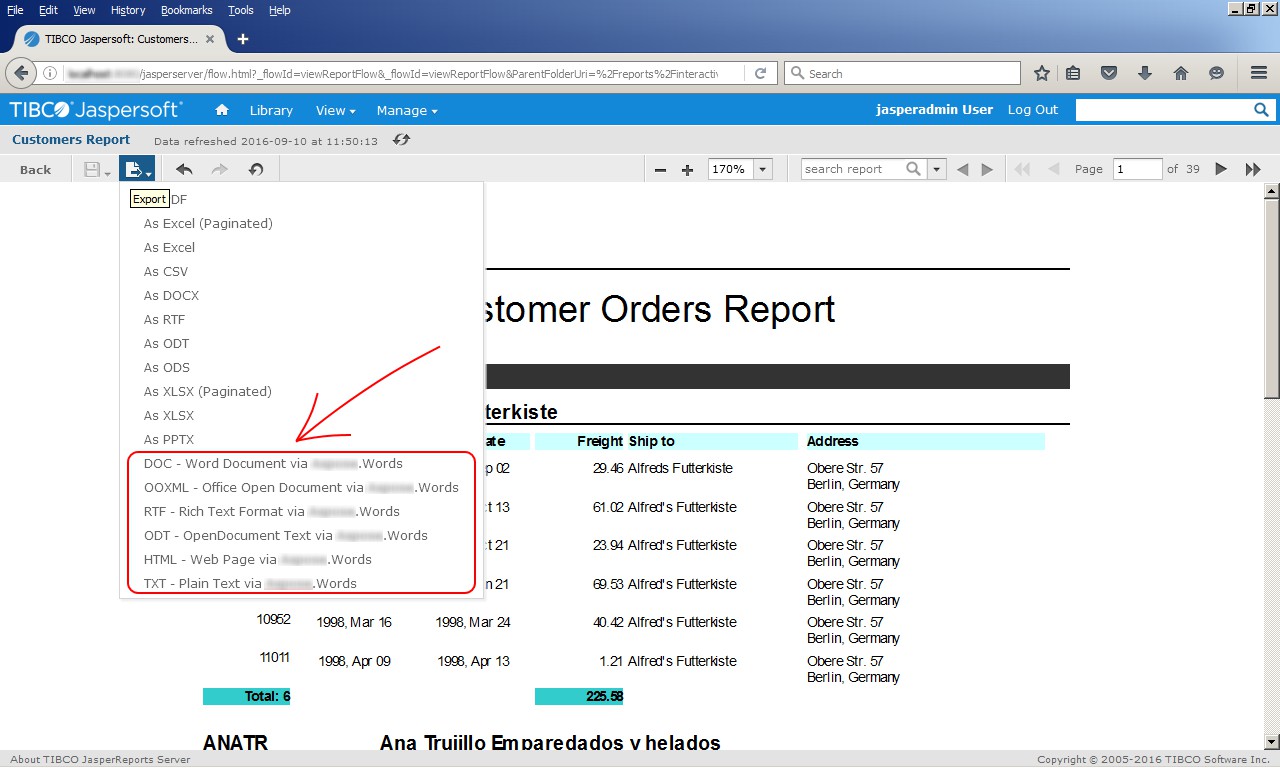Viewport: 1280px width, 768px height.
Task: Open the Pocket icon in the toolbar
Action: (x=1109, y=73)
